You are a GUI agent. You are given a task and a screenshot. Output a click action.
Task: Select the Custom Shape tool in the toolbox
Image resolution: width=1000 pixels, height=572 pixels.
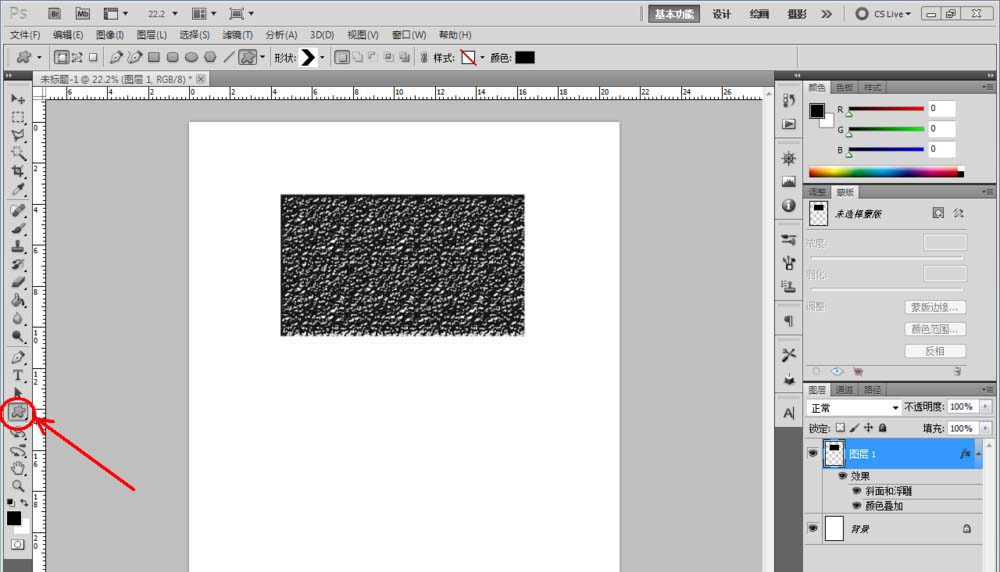pyautogui.click(x=18, y=412)
